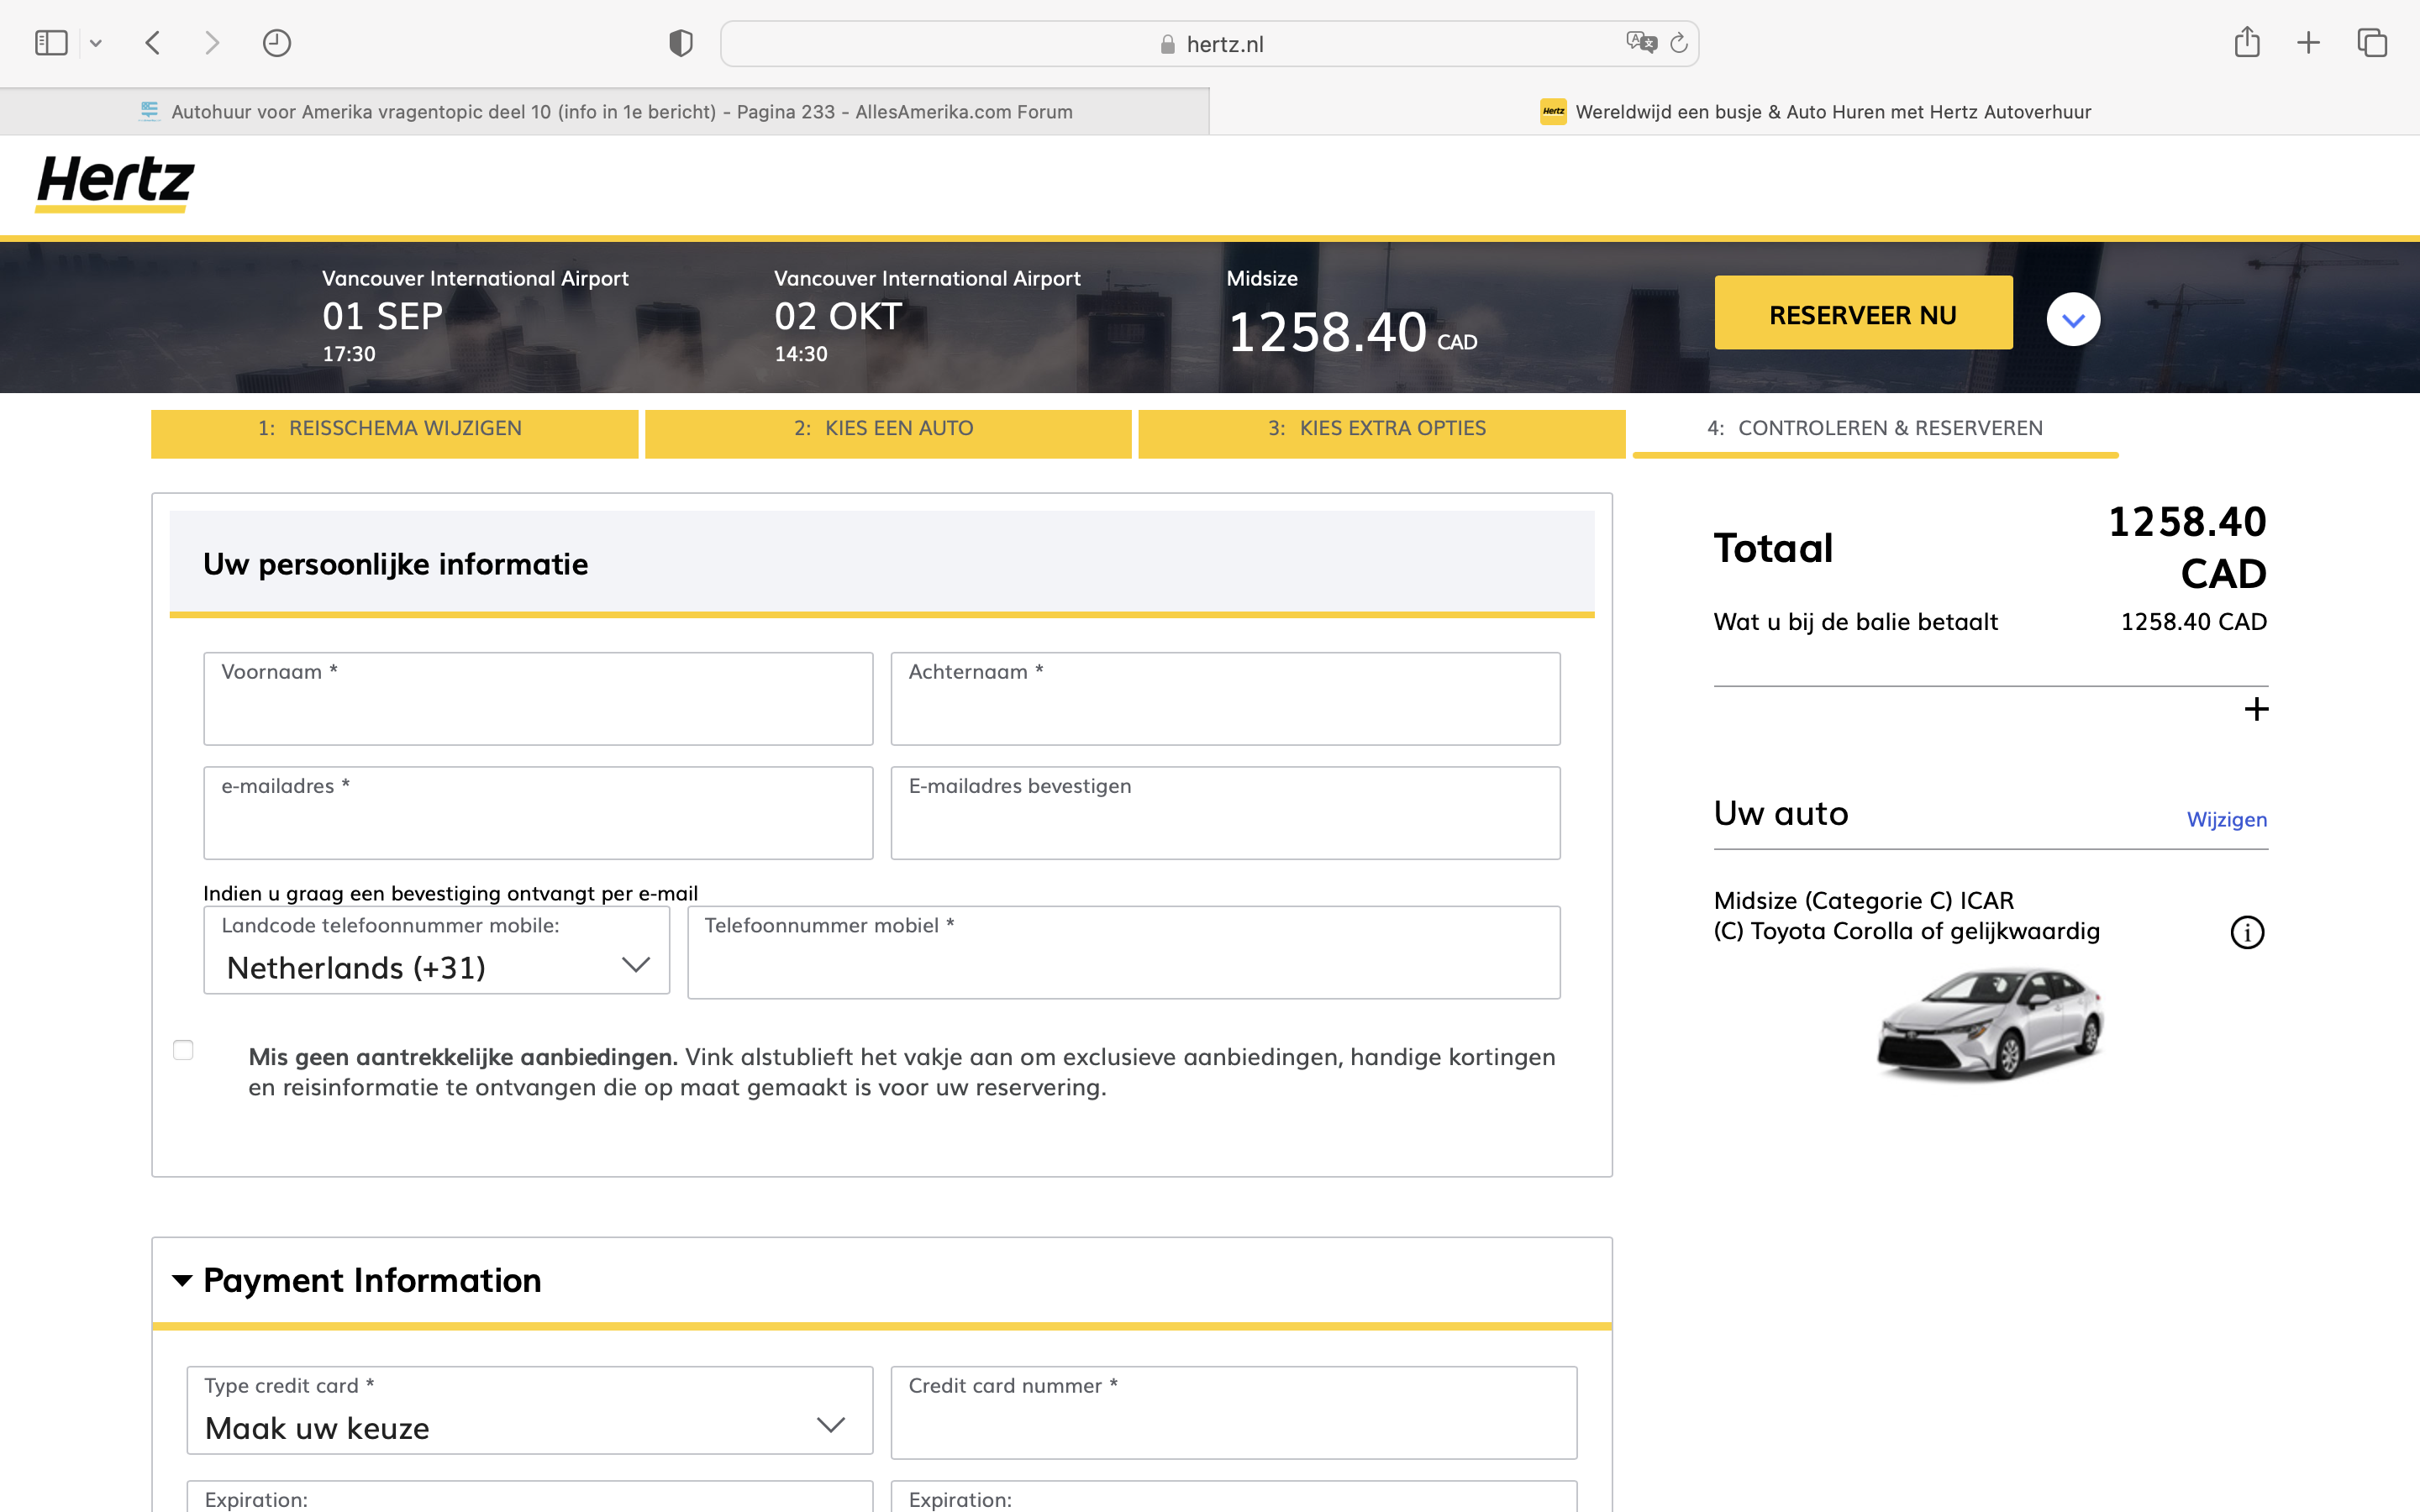Switch to the AllesAmerika forum tab

[605, 112]
